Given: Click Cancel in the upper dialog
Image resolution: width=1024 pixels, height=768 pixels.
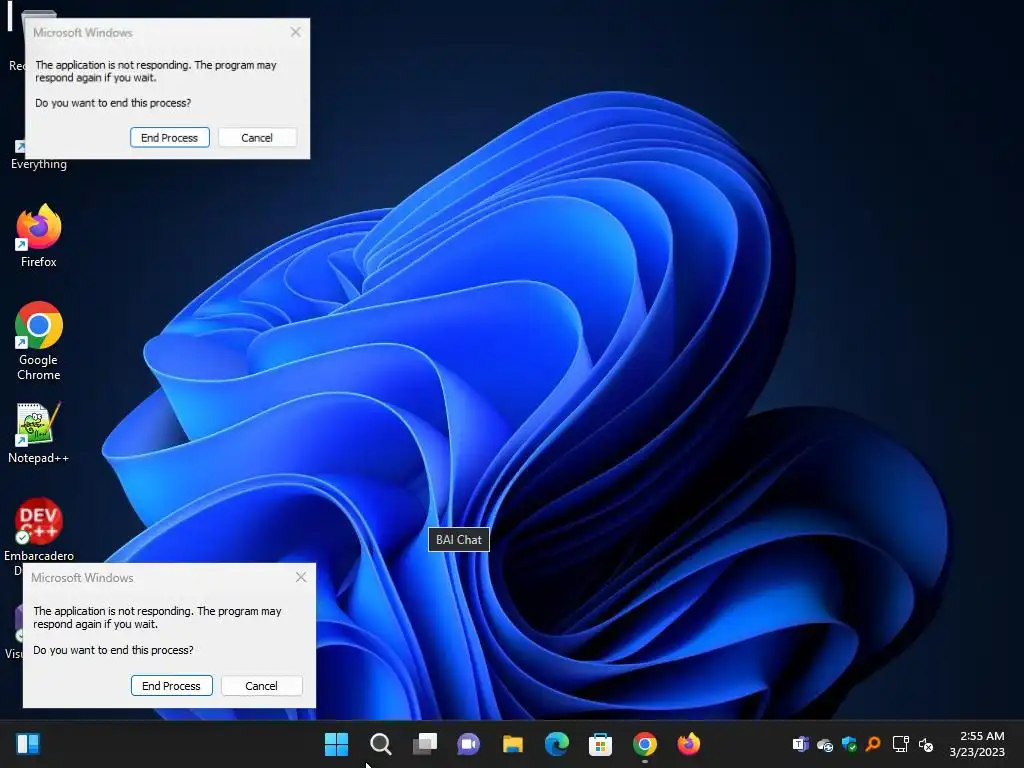Looking at the screenshot, I should [257, 138].
